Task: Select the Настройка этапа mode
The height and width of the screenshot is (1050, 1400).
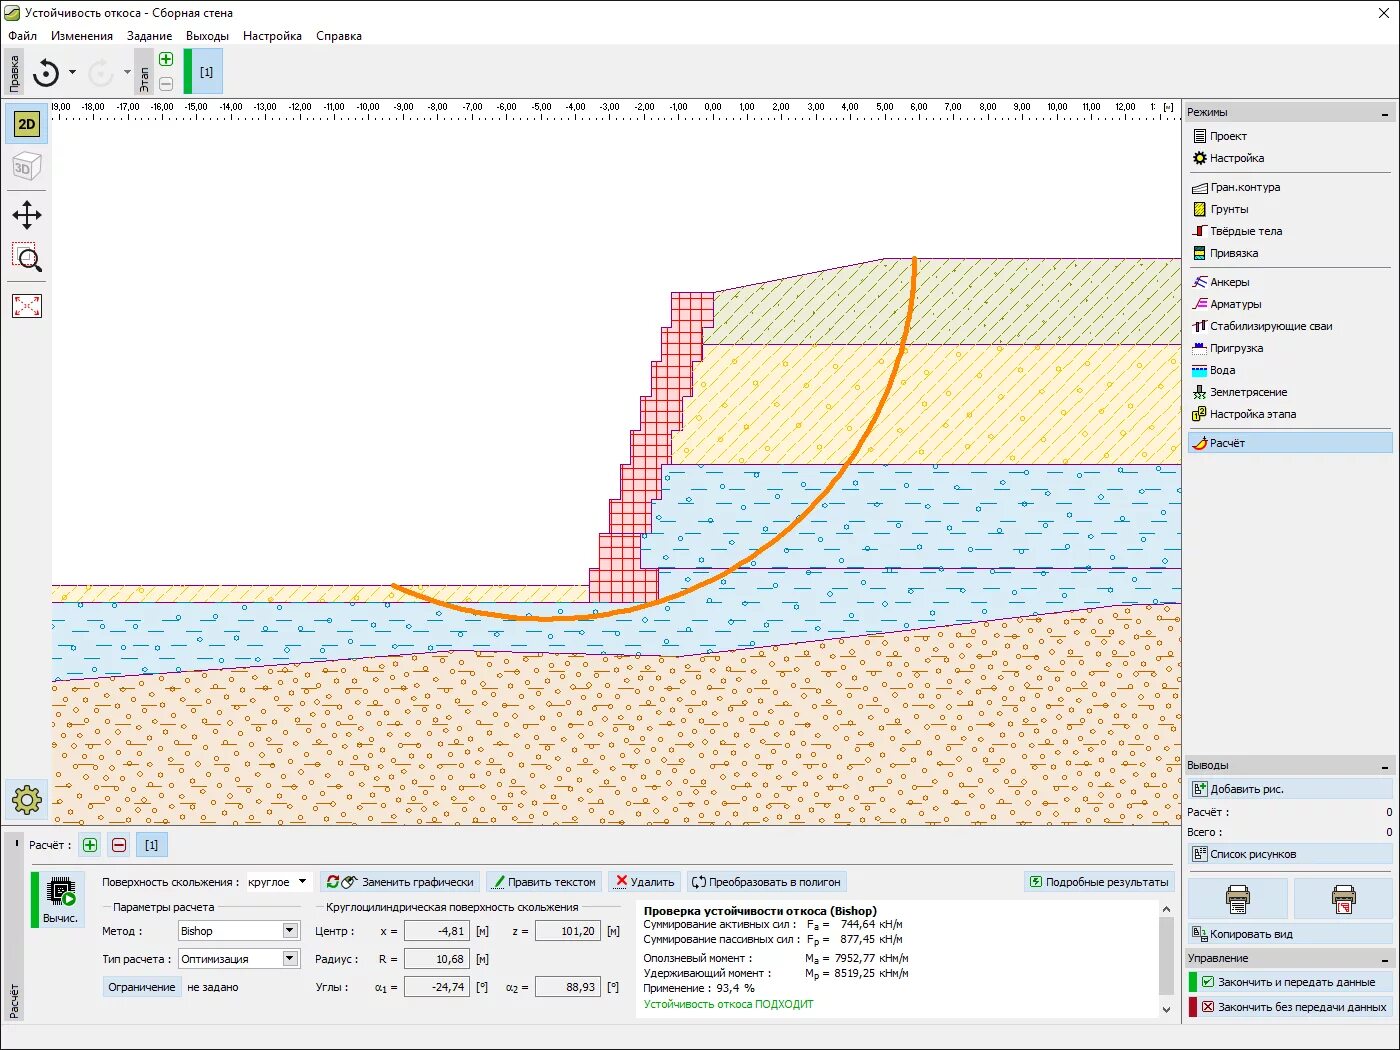Action: tap(1290, 414)
